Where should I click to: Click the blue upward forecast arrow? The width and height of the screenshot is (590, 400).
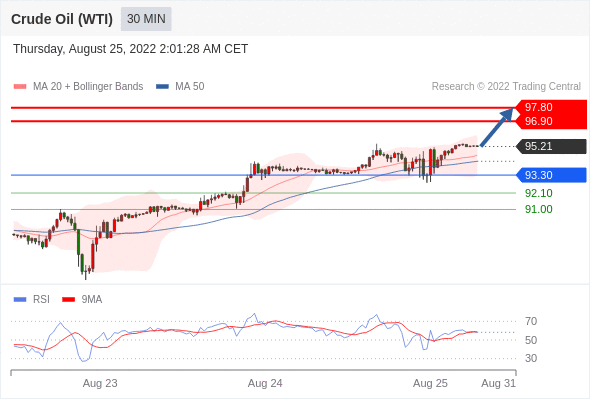(497, 127)
